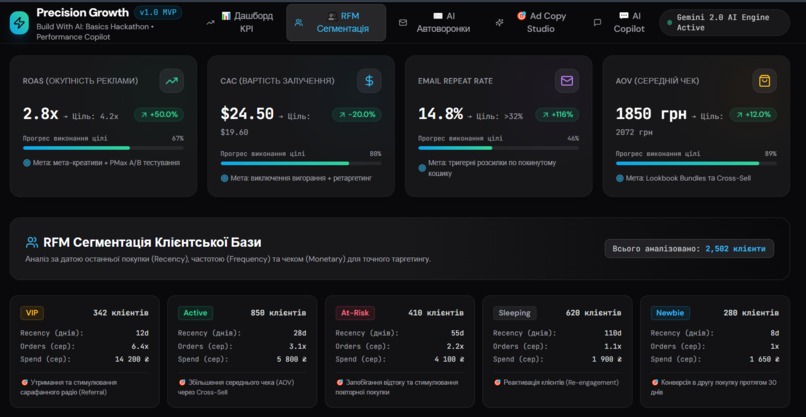Screen dimensions: 806x417
Task: Click the Email Repeat Rate progress bar
Action: 498,148
